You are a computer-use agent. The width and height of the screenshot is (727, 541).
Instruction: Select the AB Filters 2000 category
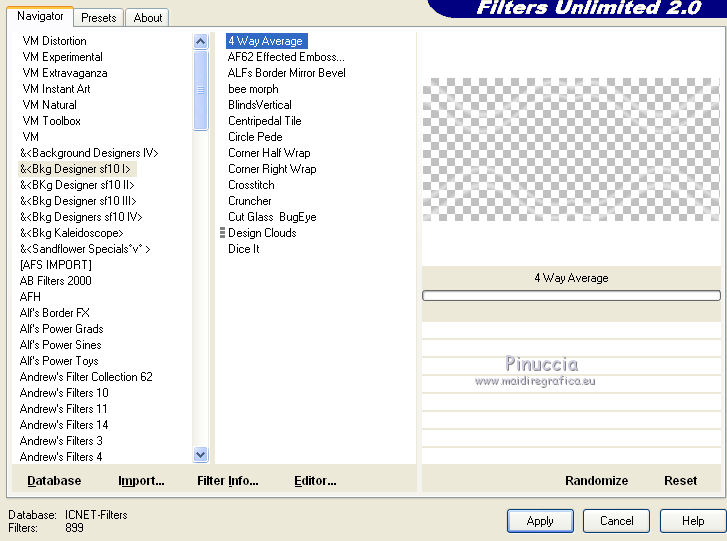coord(56,281)
